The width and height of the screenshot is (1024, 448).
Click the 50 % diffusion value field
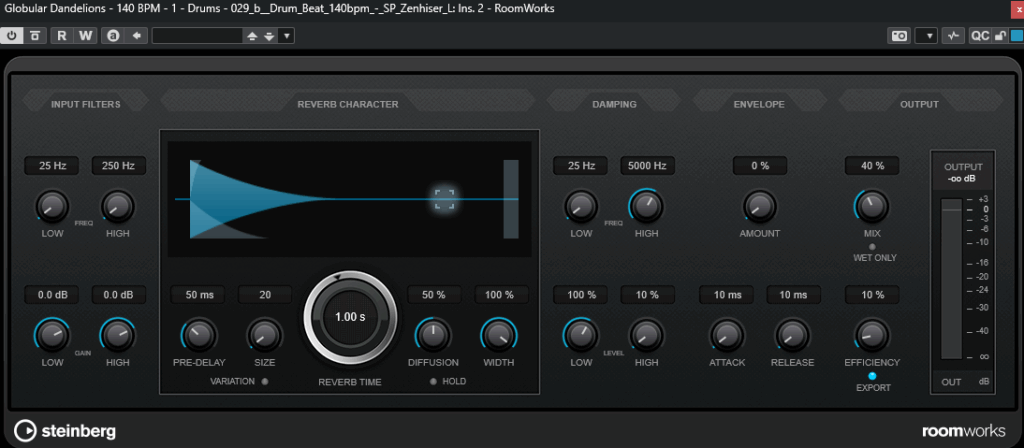tap(434, 295)
